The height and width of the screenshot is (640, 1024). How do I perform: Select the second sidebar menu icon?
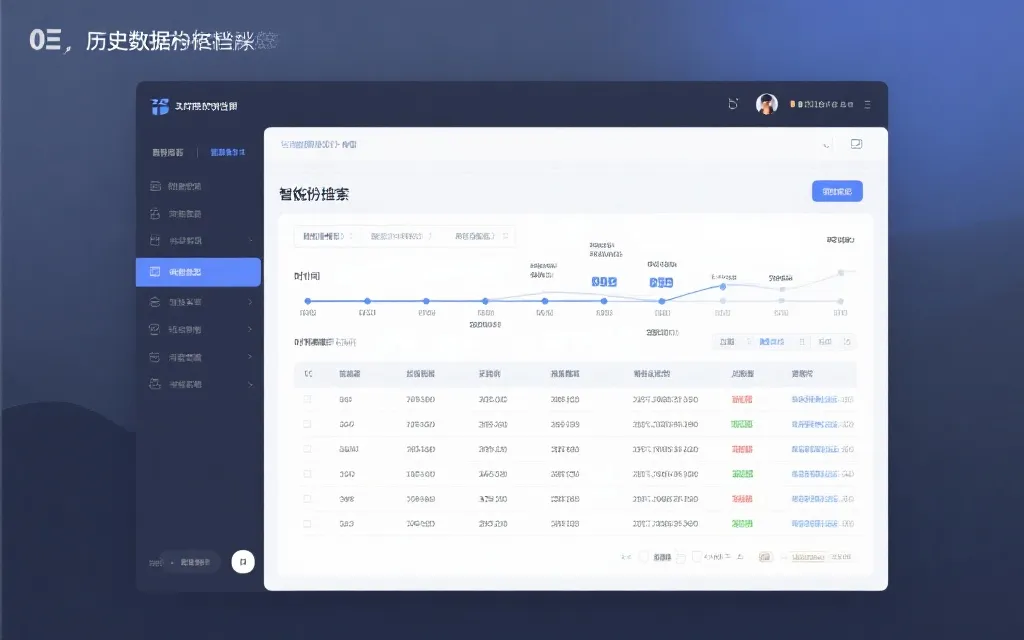(x=156, y=213)
